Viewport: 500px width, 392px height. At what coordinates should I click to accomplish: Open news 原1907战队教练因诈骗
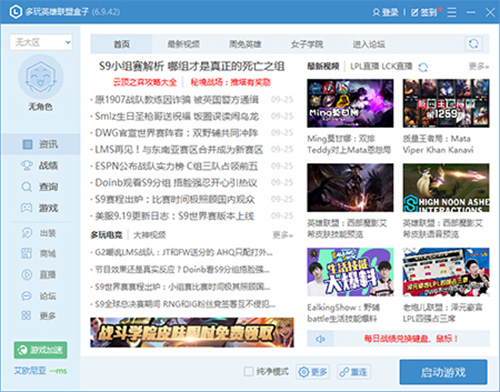pos(177,99)
